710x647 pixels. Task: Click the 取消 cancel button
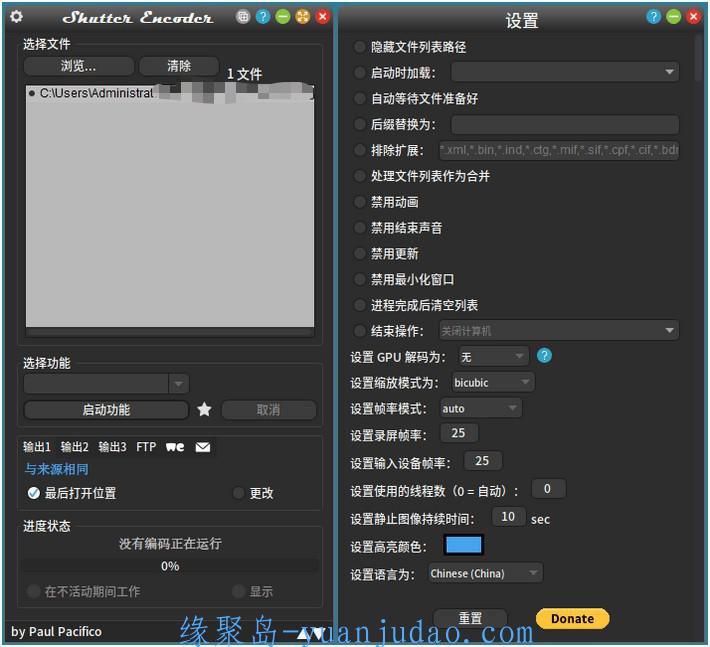(269, 410)
